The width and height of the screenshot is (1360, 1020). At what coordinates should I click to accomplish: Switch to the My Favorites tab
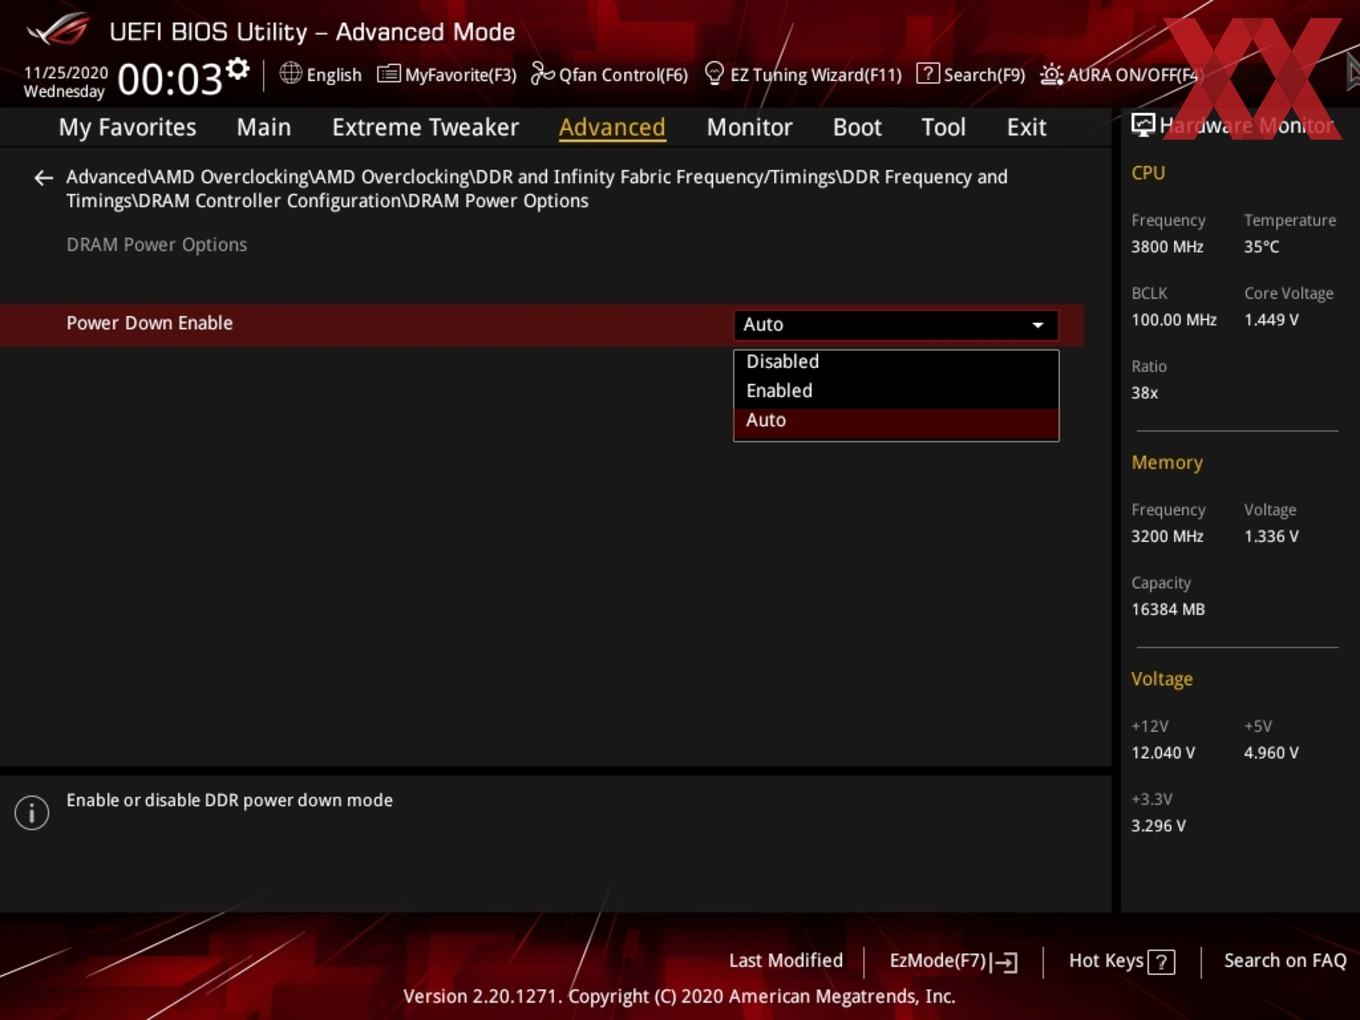click(x=127, y=127)
